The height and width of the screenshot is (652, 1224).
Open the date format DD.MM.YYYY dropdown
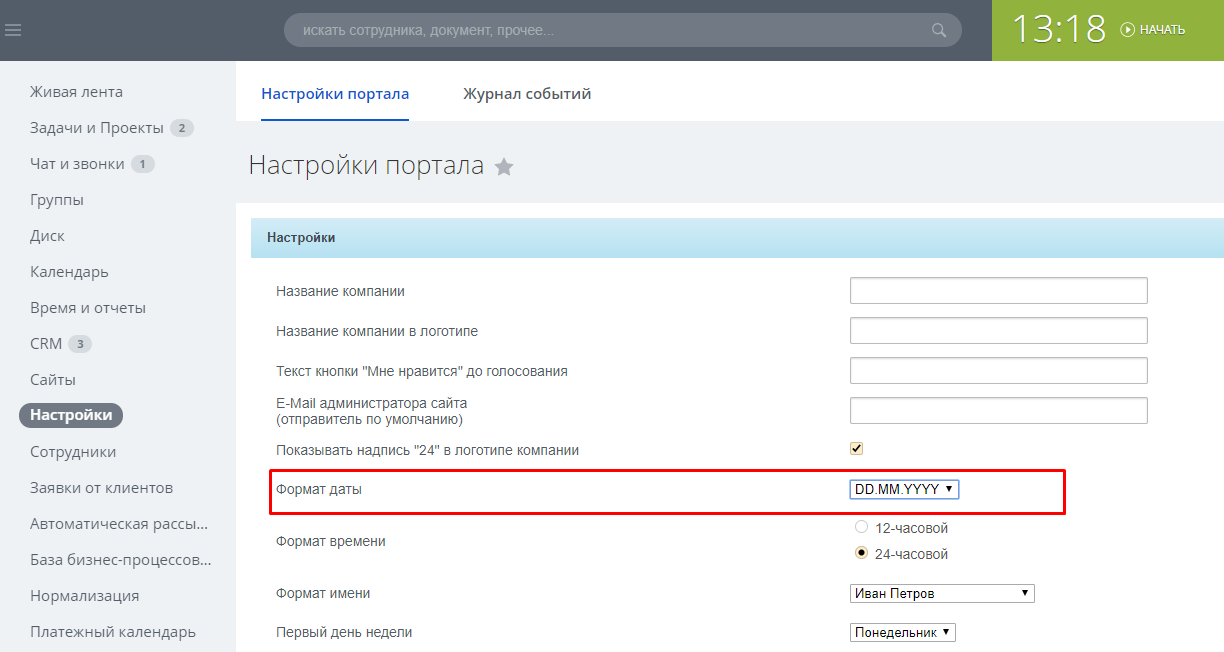[x=904, y=489]
